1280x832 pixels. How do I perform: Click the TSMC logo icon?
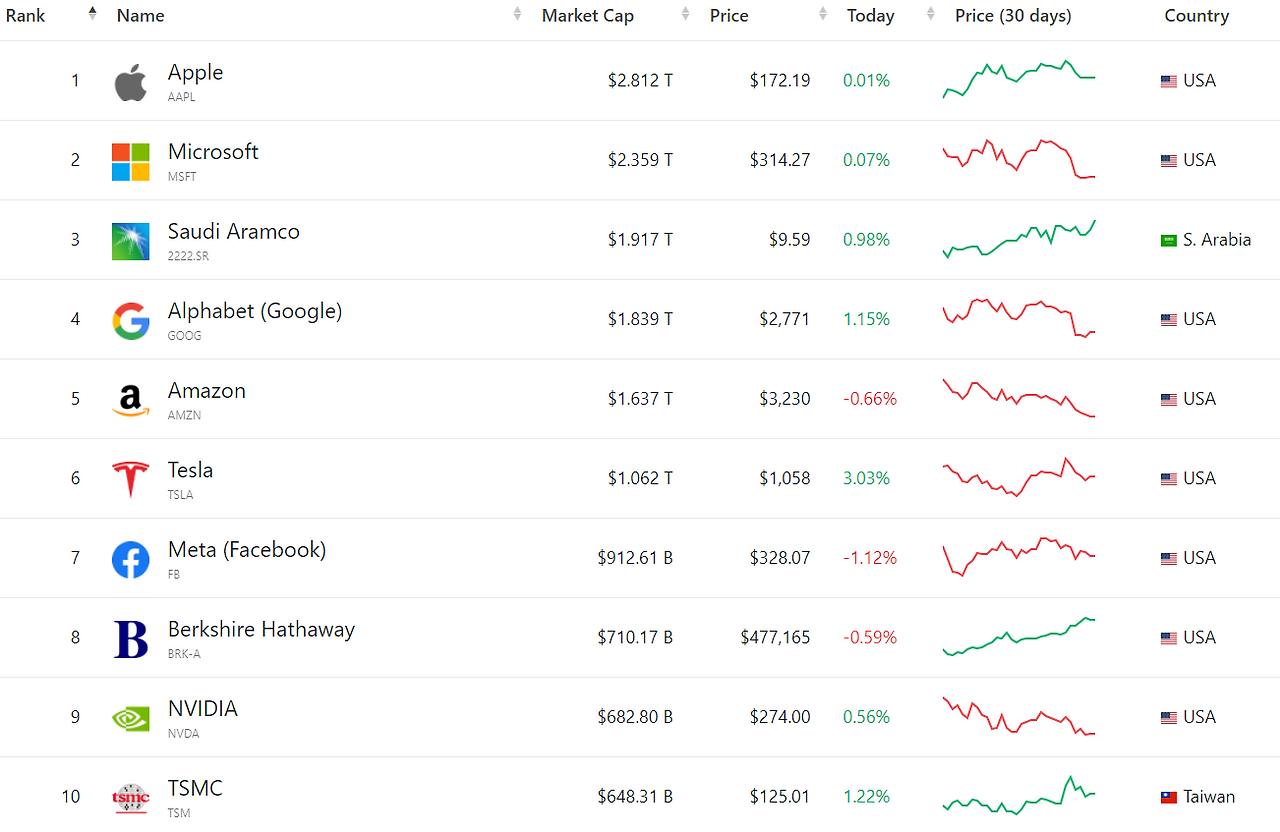pyautogui.click(x=130, y=798)
